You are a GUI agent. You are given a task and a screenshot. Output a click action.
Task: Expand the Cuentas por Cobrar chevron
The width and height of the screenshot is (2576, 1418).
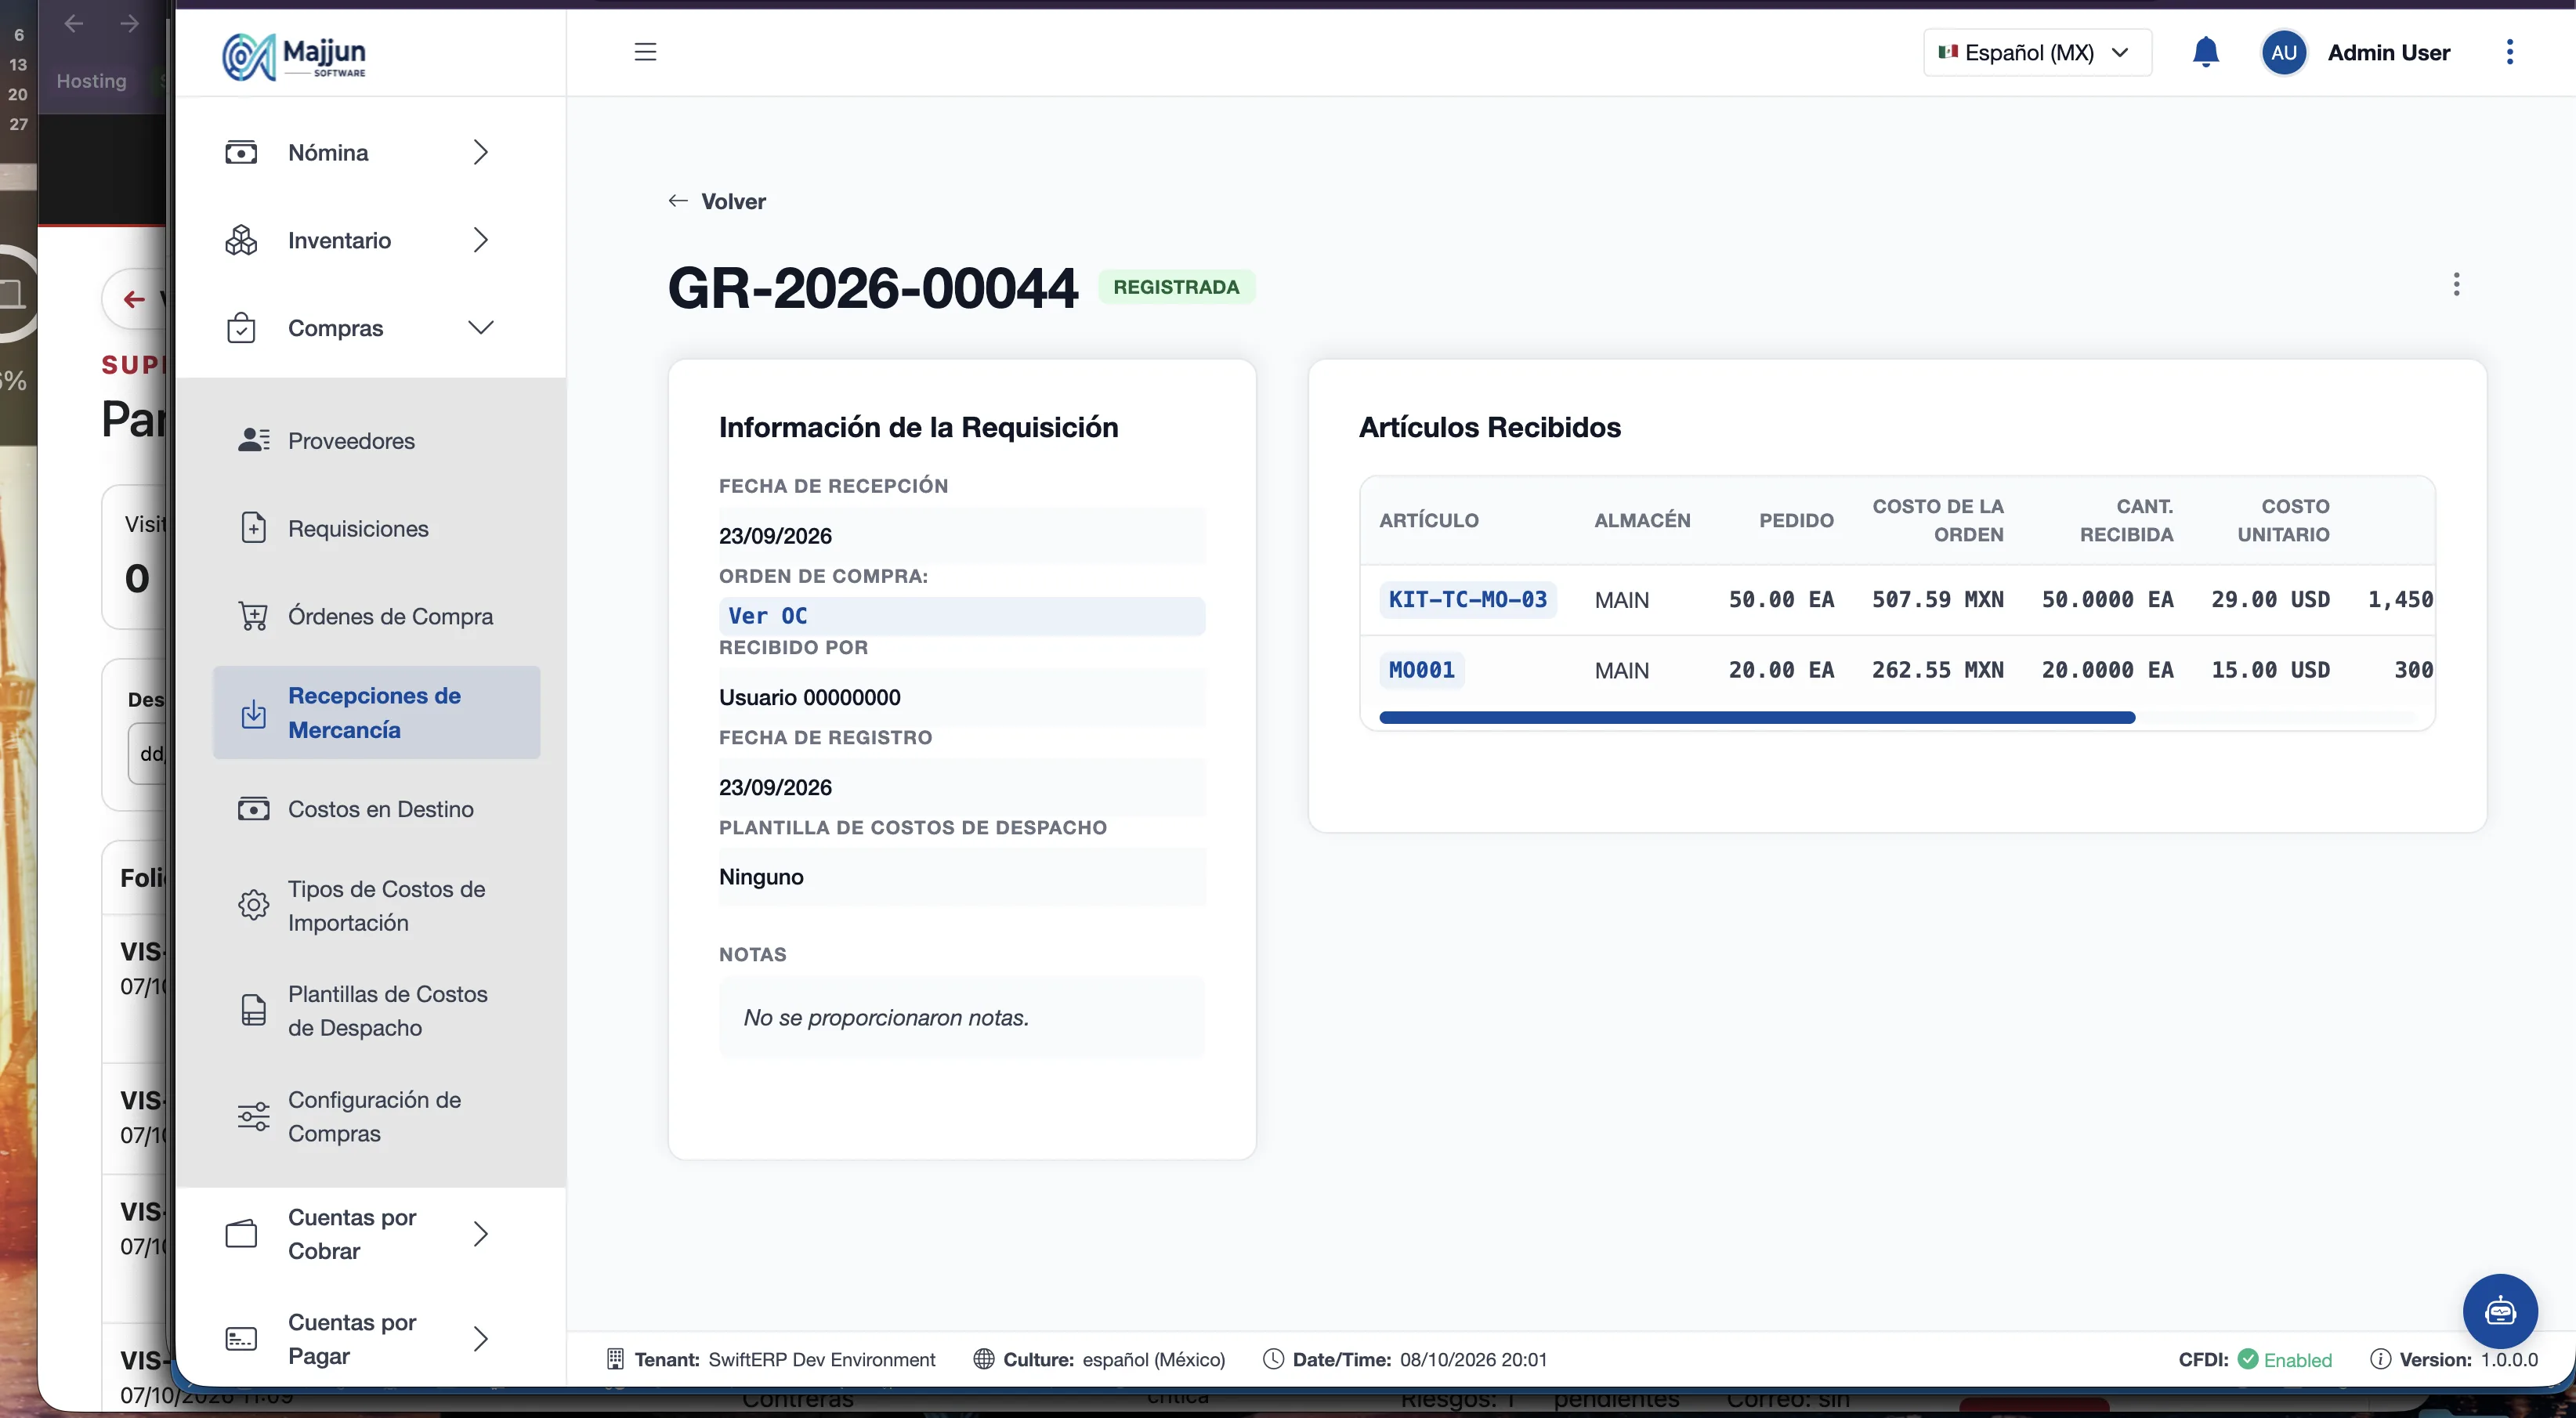click(480, 1234)
